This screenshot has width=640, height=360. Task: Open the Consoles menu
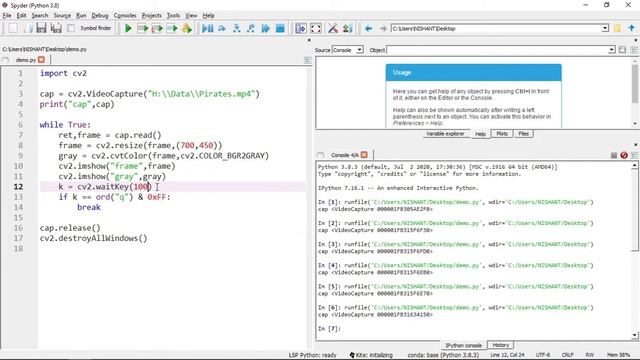point(125,16)
